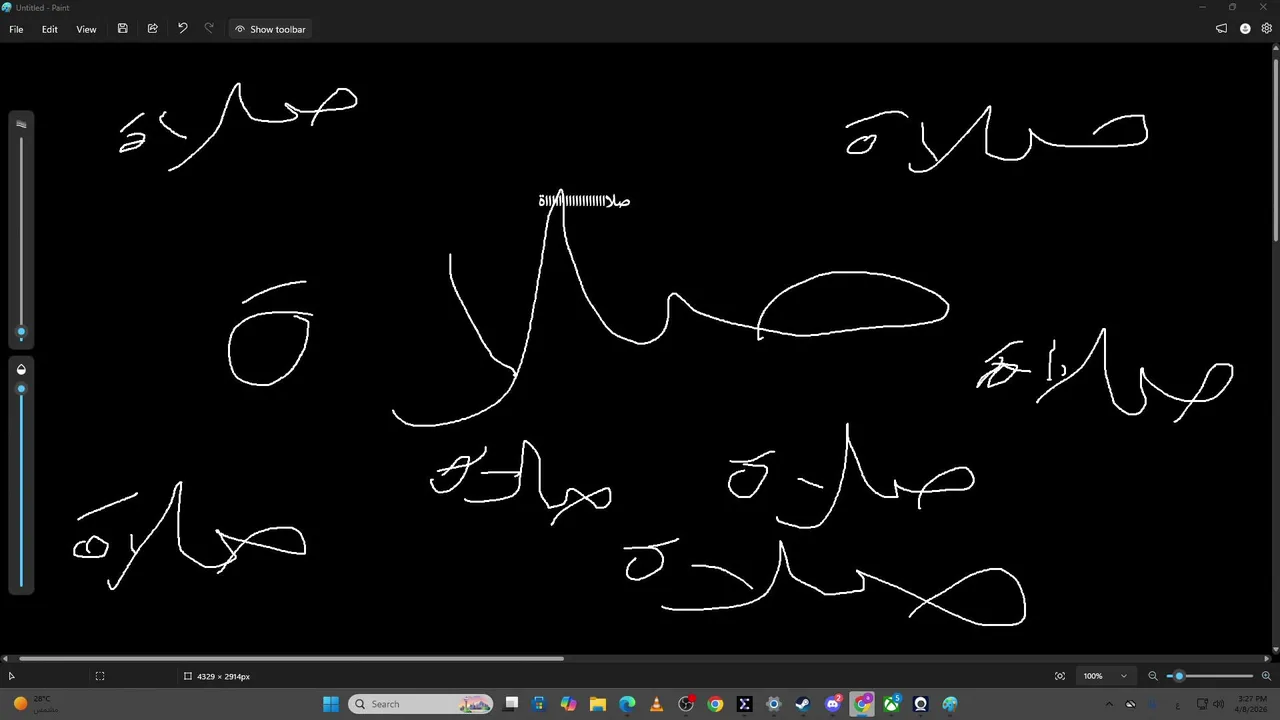
Task: Click the vertical canvas scrollbar
Action: [x=1276, y=149]
